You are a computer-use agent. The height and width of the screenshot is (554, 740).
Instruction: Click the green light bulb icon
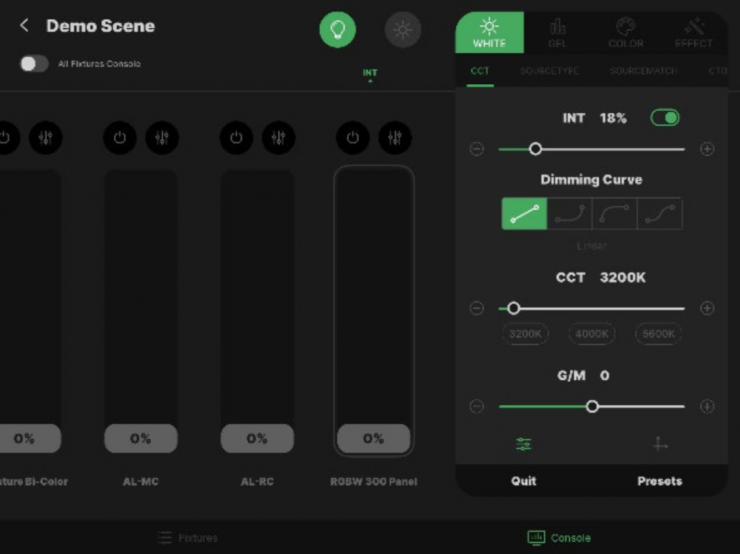coord(337,29)
